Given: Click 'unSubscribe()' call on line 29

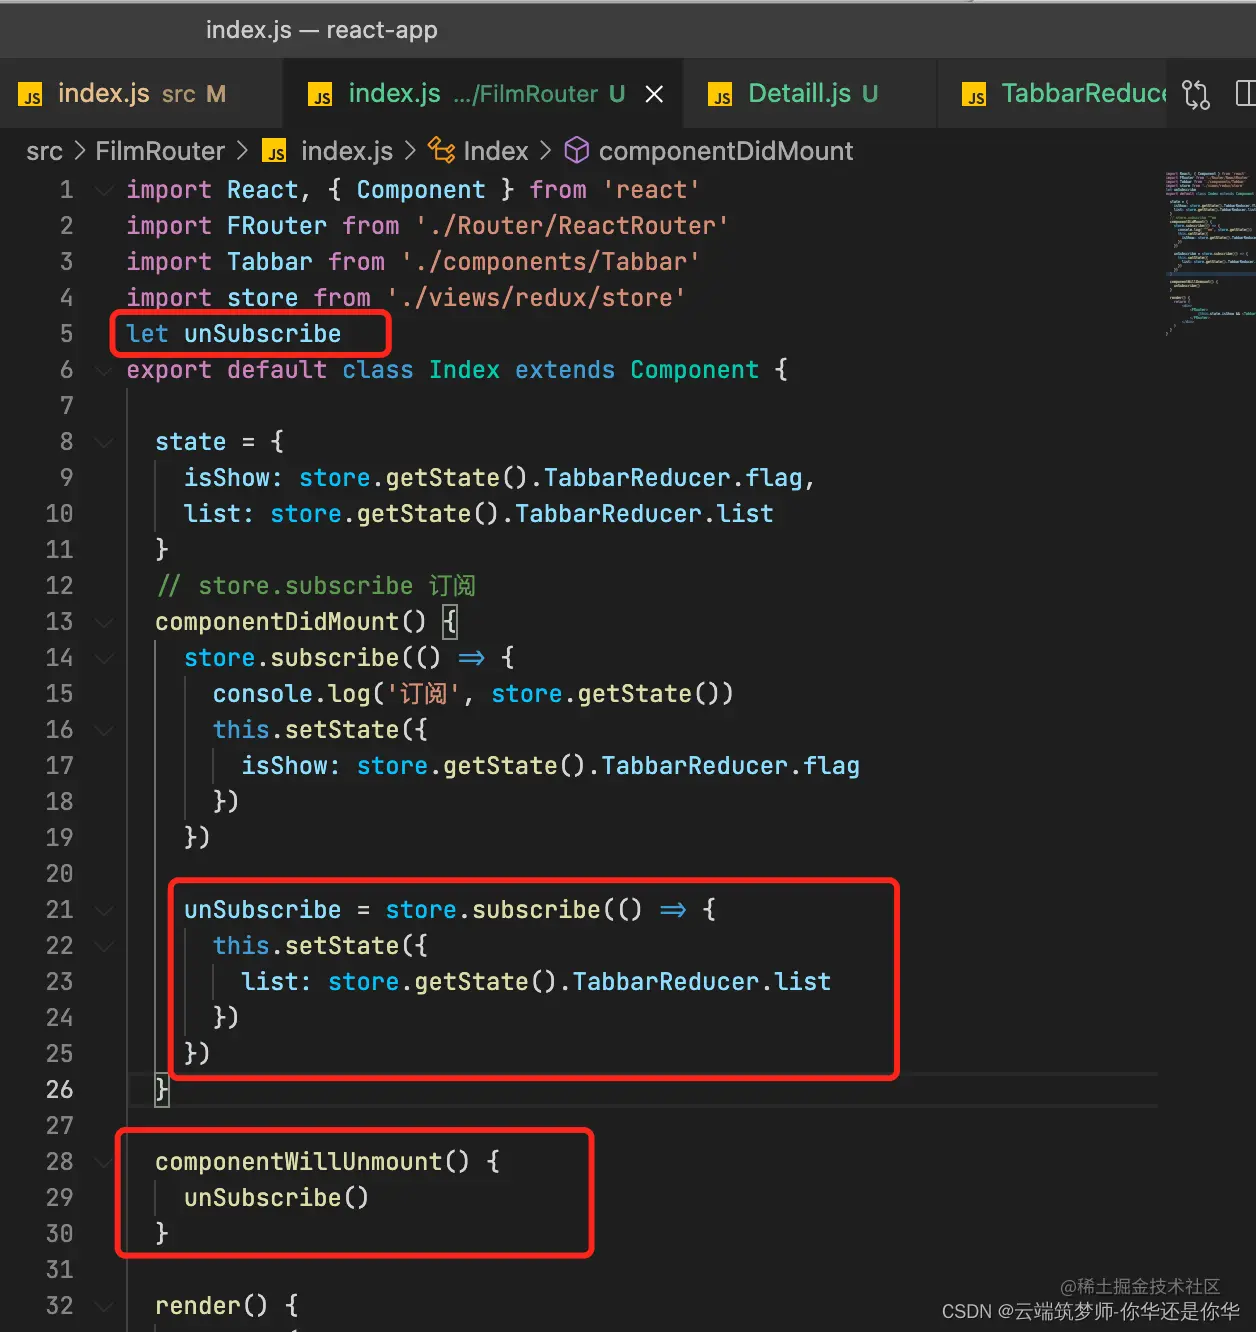Looking at the screenshot, I should pyautogui.click(x=277, y=1198).
